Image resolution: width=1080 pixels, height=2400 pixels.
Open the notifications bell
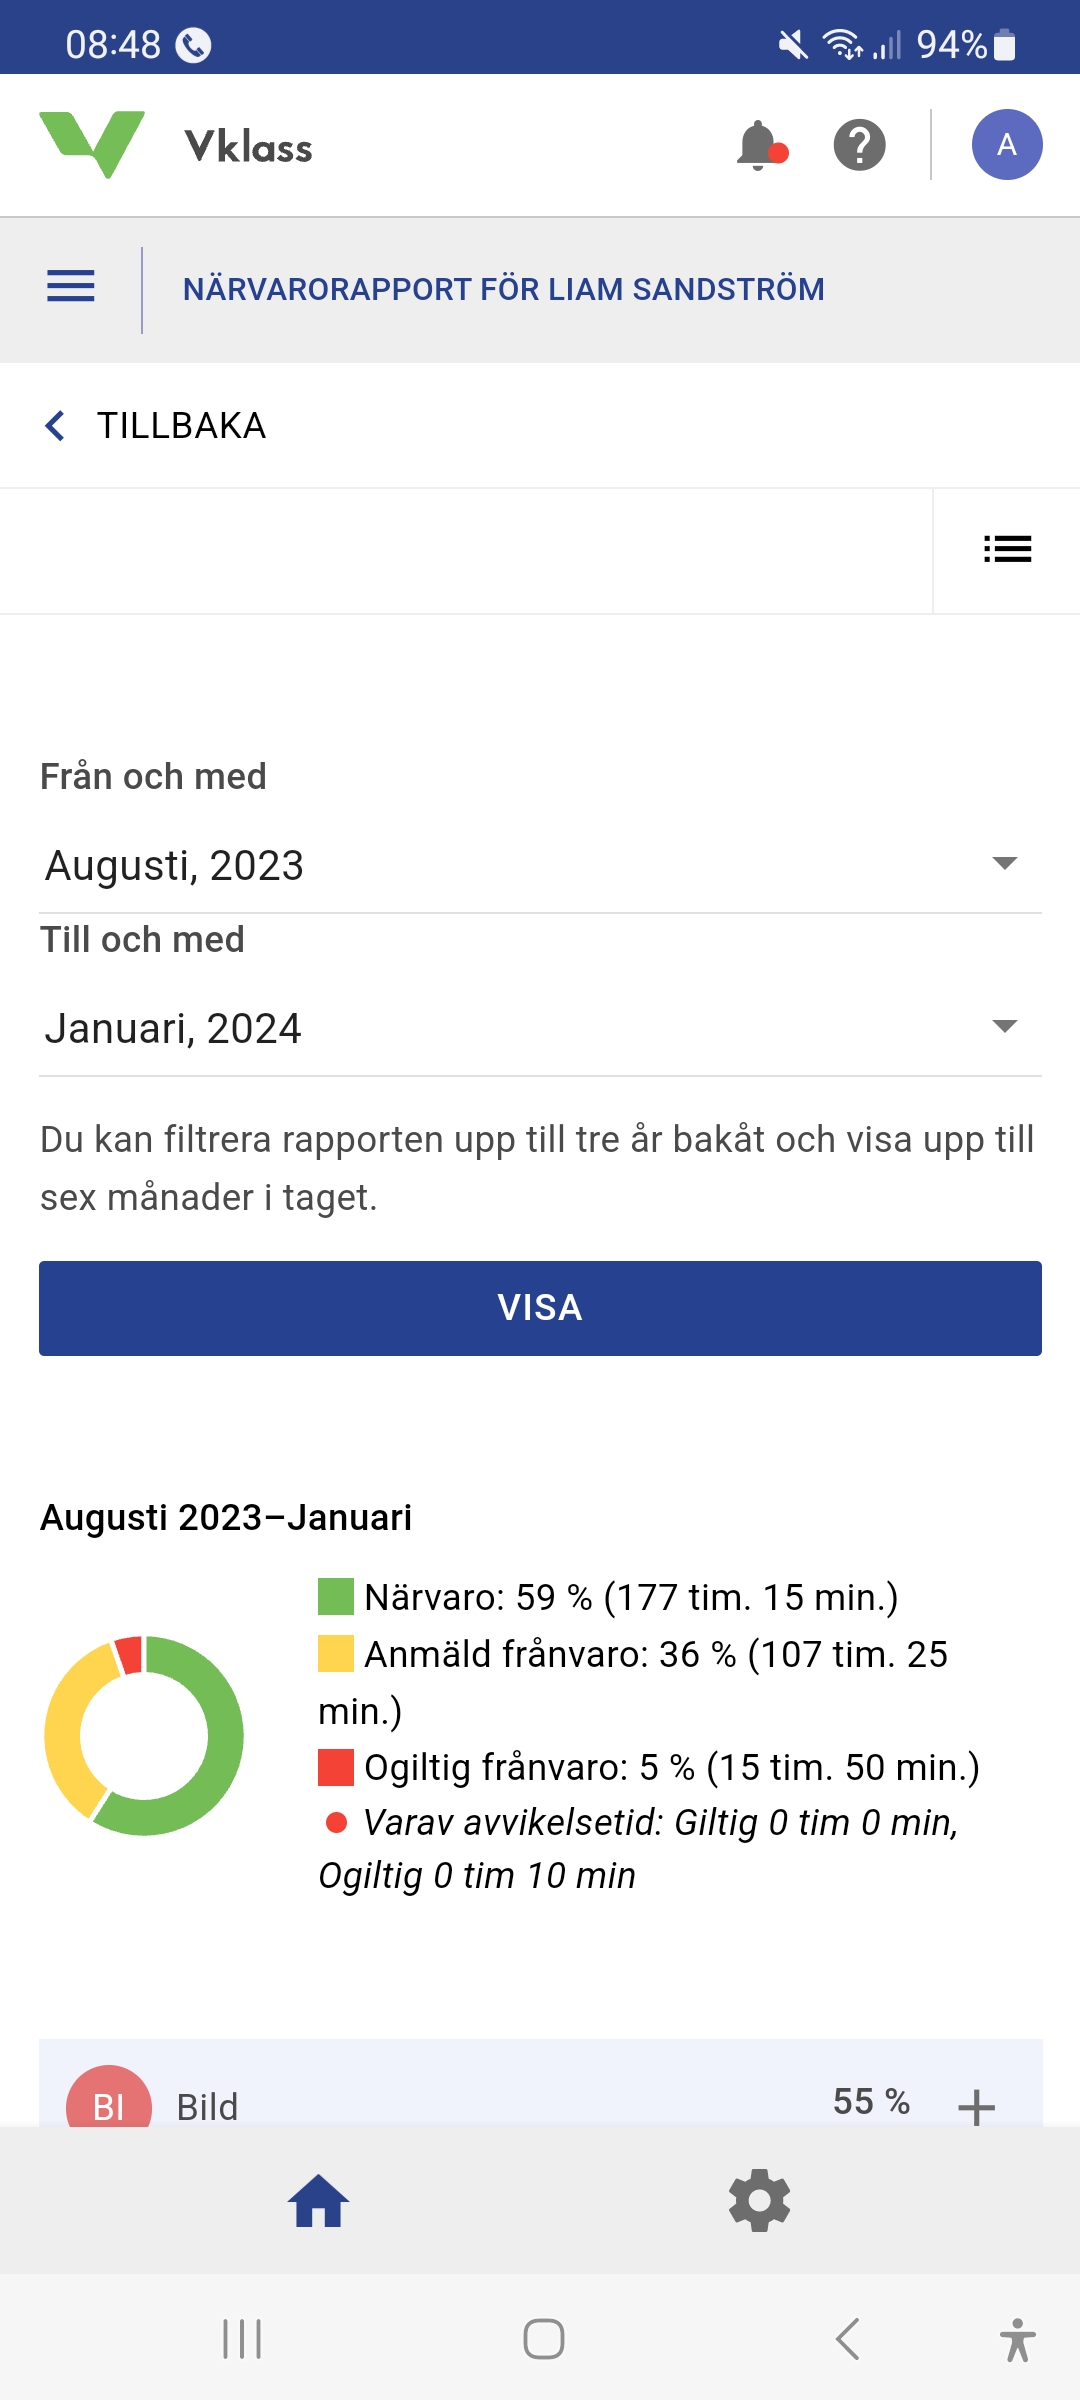pos(761,146)
